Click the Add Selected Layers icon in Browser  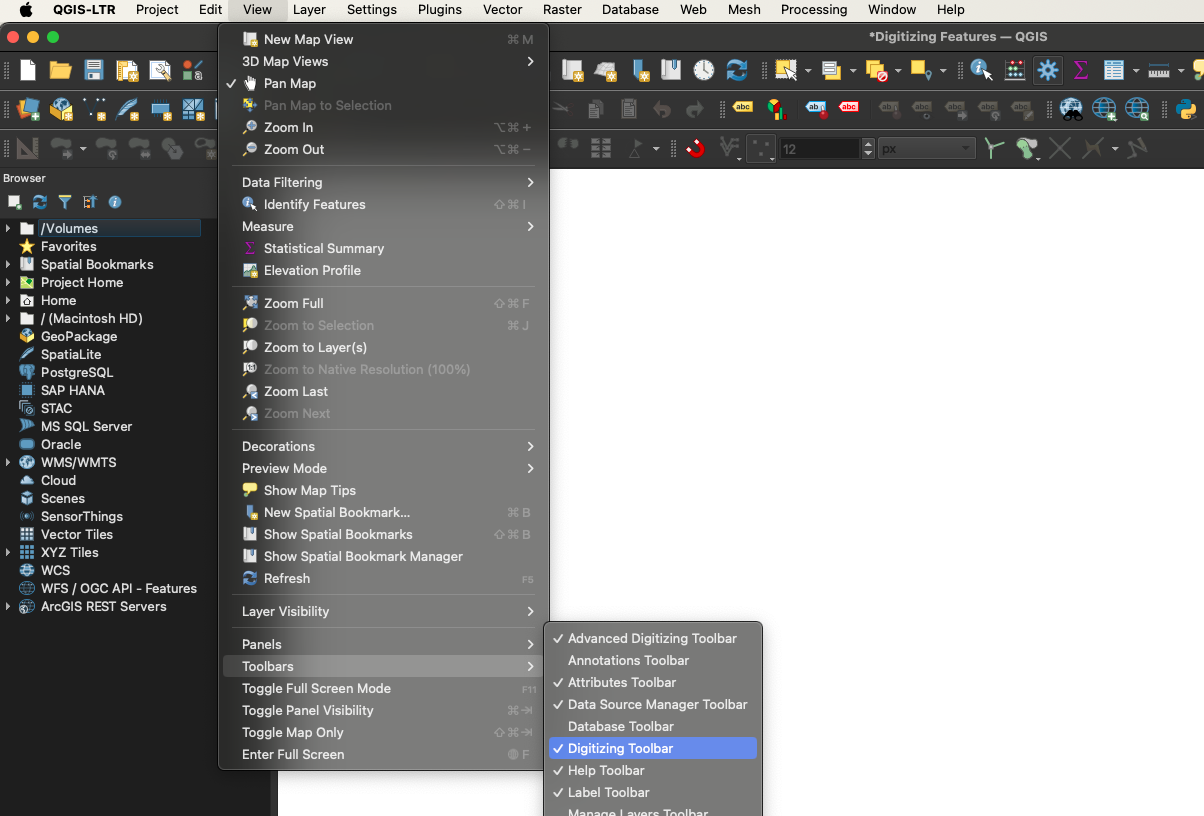[15, 202]
